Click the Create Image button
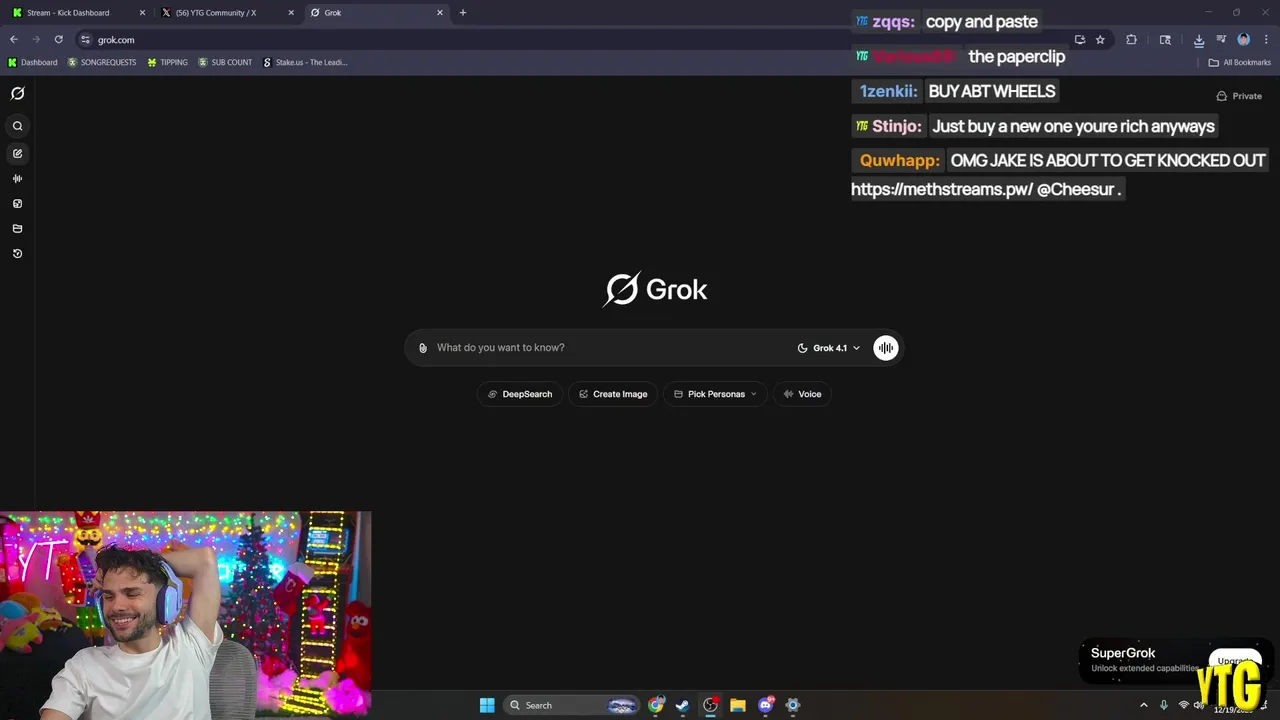The height and width of the screenshot is (720, 1280). click(613, 394)
